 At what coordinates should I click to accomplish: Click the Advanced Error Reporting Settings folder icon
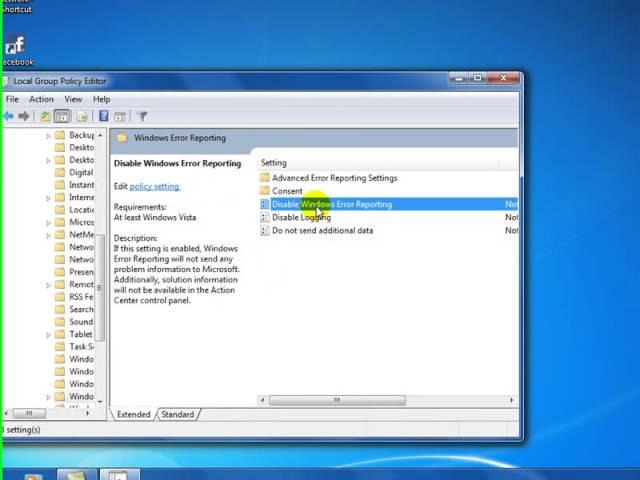pos(264,178)
